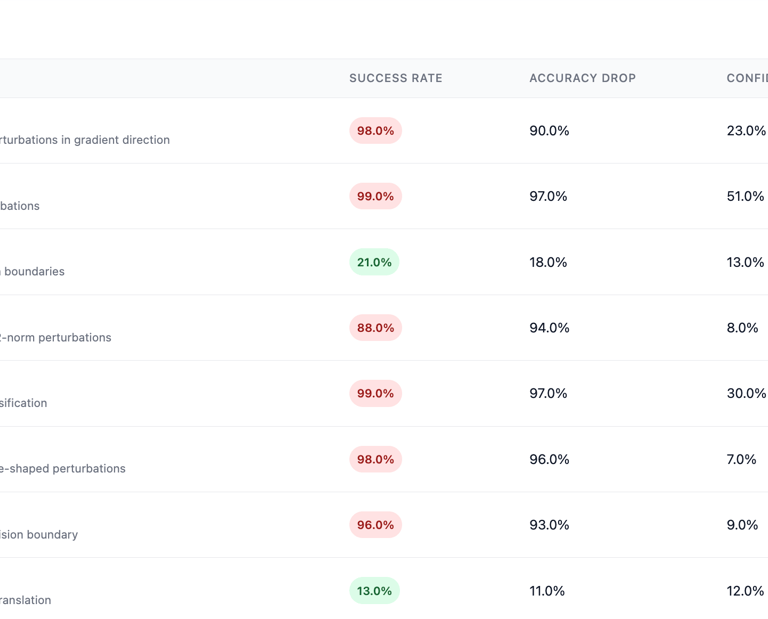Click the green 21.0% success rate badge
The image size is (768, 619).
[374, 262]
